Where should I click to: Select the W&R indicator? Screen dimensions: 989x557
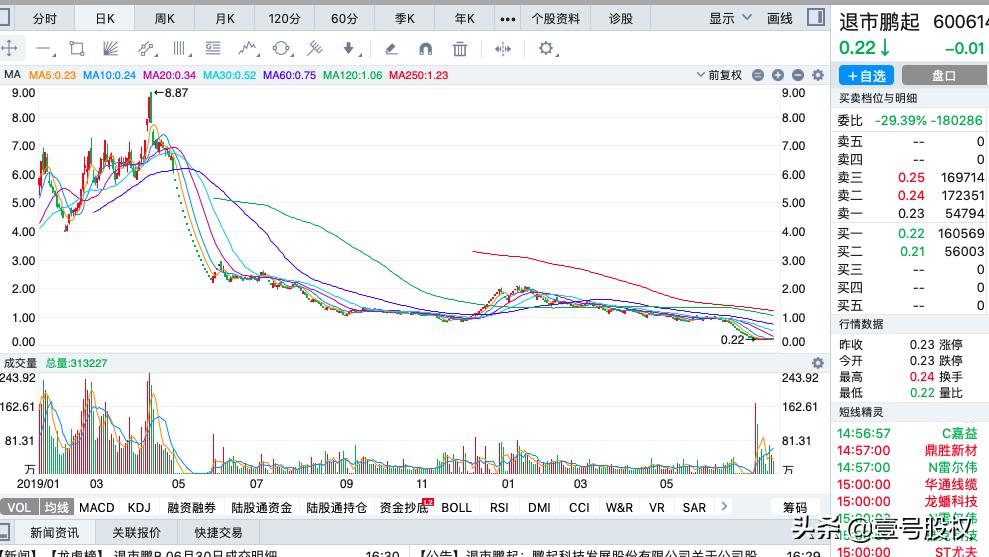(619, 507)
